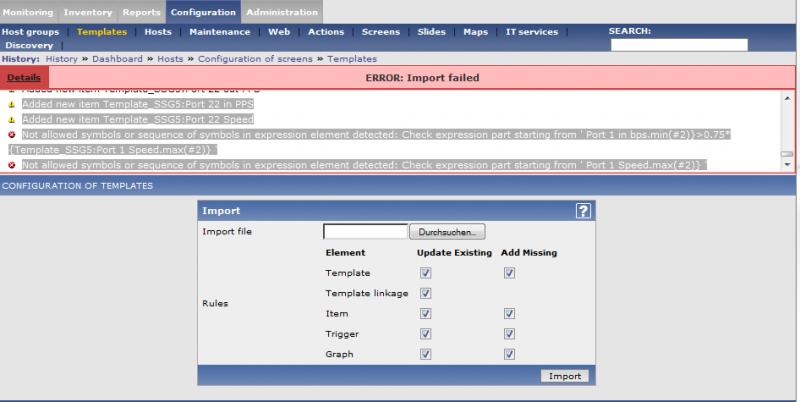Click 'ERROR: Import failed' message
The height and width of the screenshot is (402, 800).
[422, 78]
